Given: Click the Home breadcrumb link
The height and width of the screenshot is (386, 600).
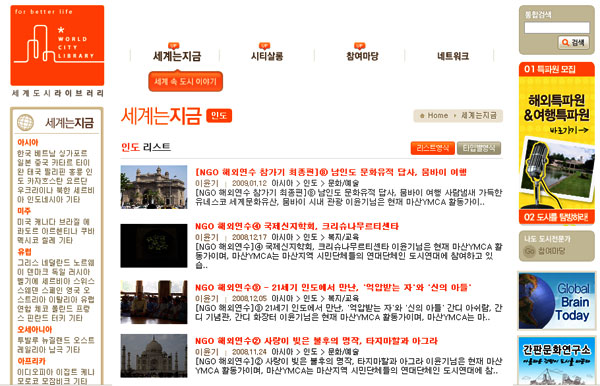Looking at the screenshot, I should pos(438,115).
